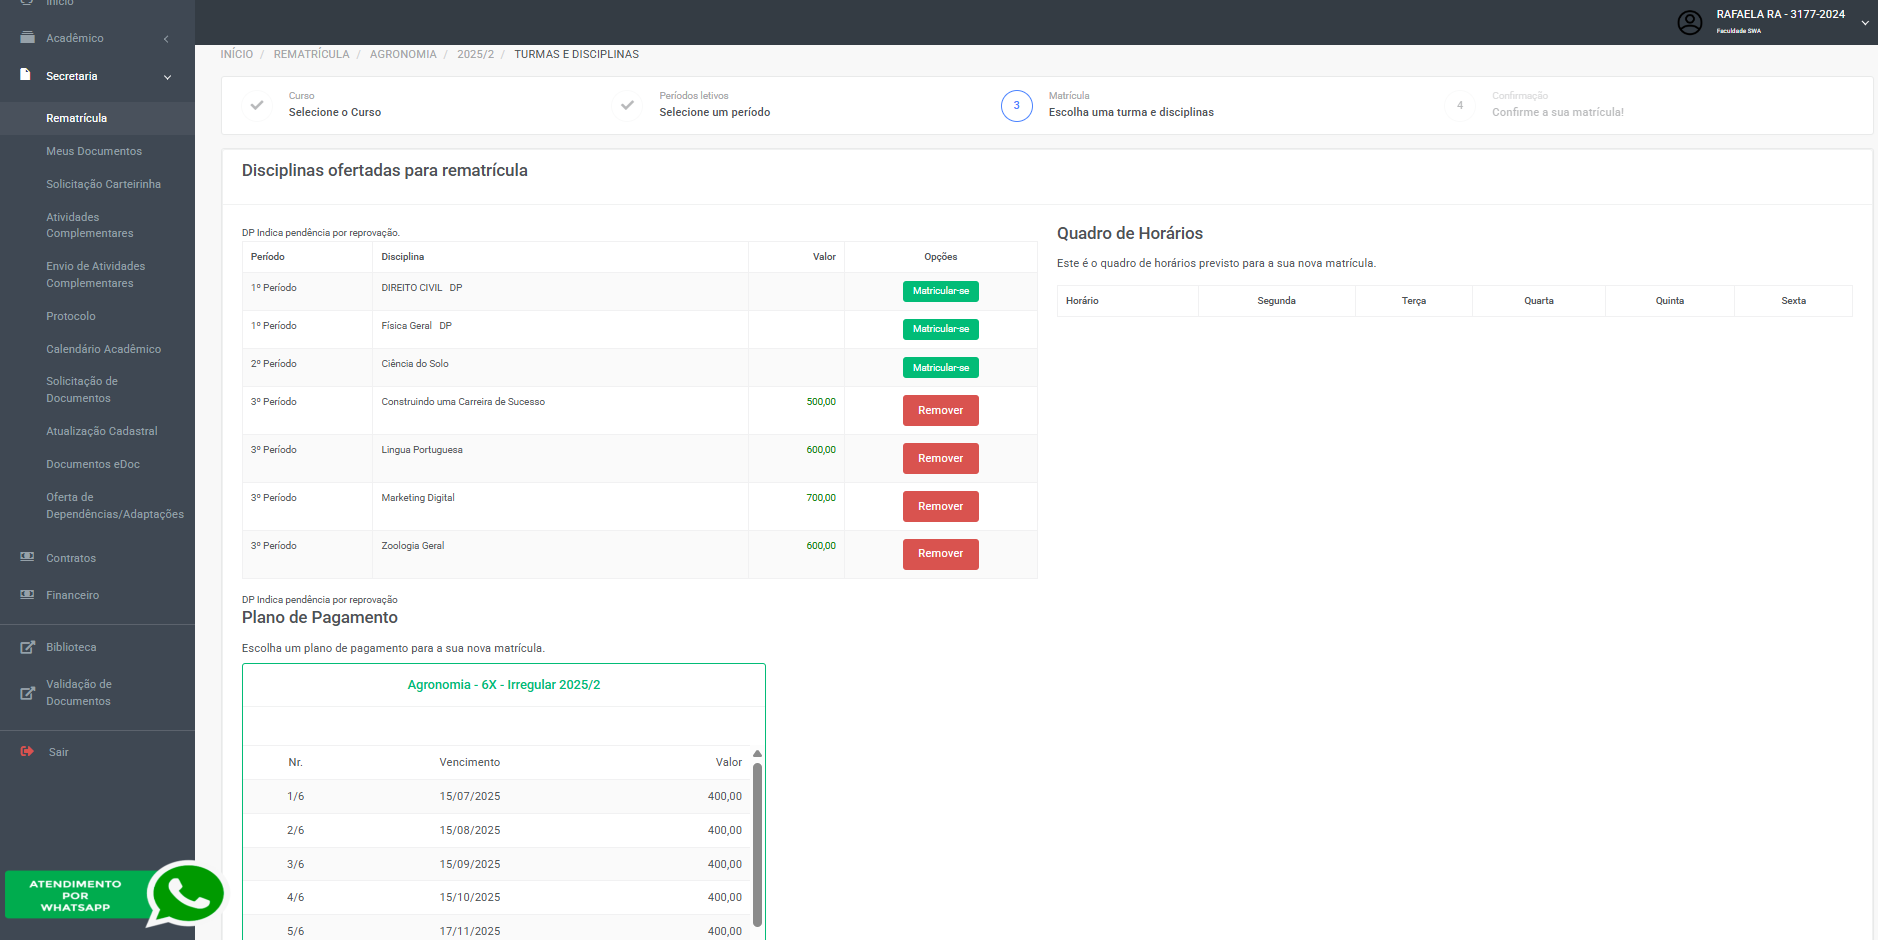The image size is (1878, 940).
Task: Click the 700,00 value for Marketing Digital
Action: pos(821,498)
